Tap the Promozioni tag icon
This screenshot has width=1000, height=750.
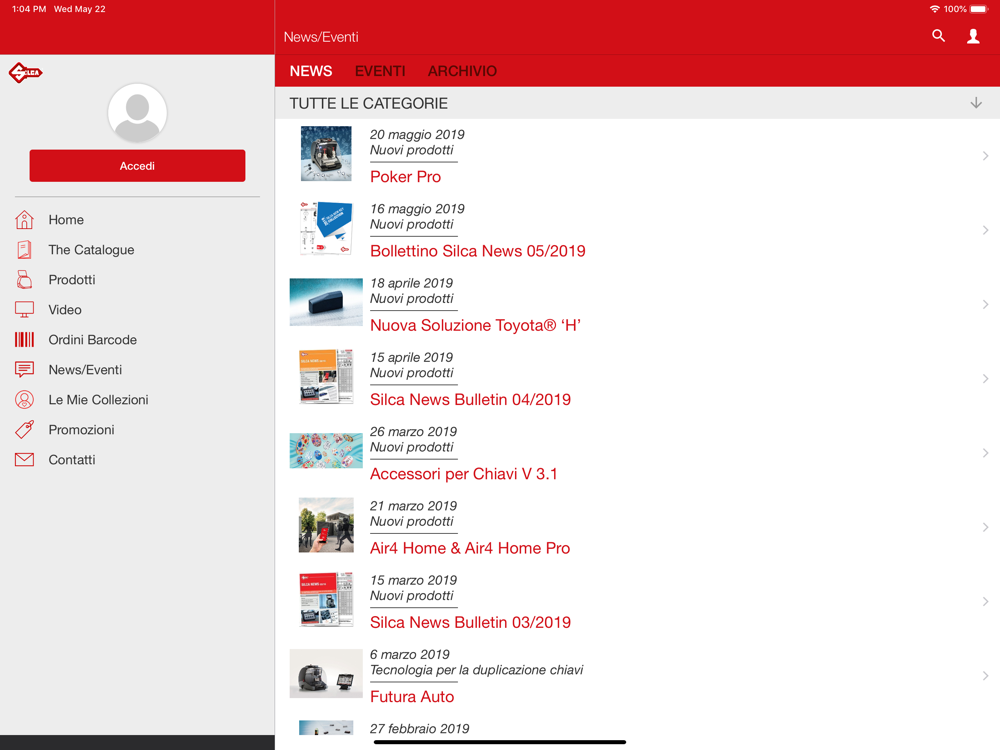tap(25, 430)
